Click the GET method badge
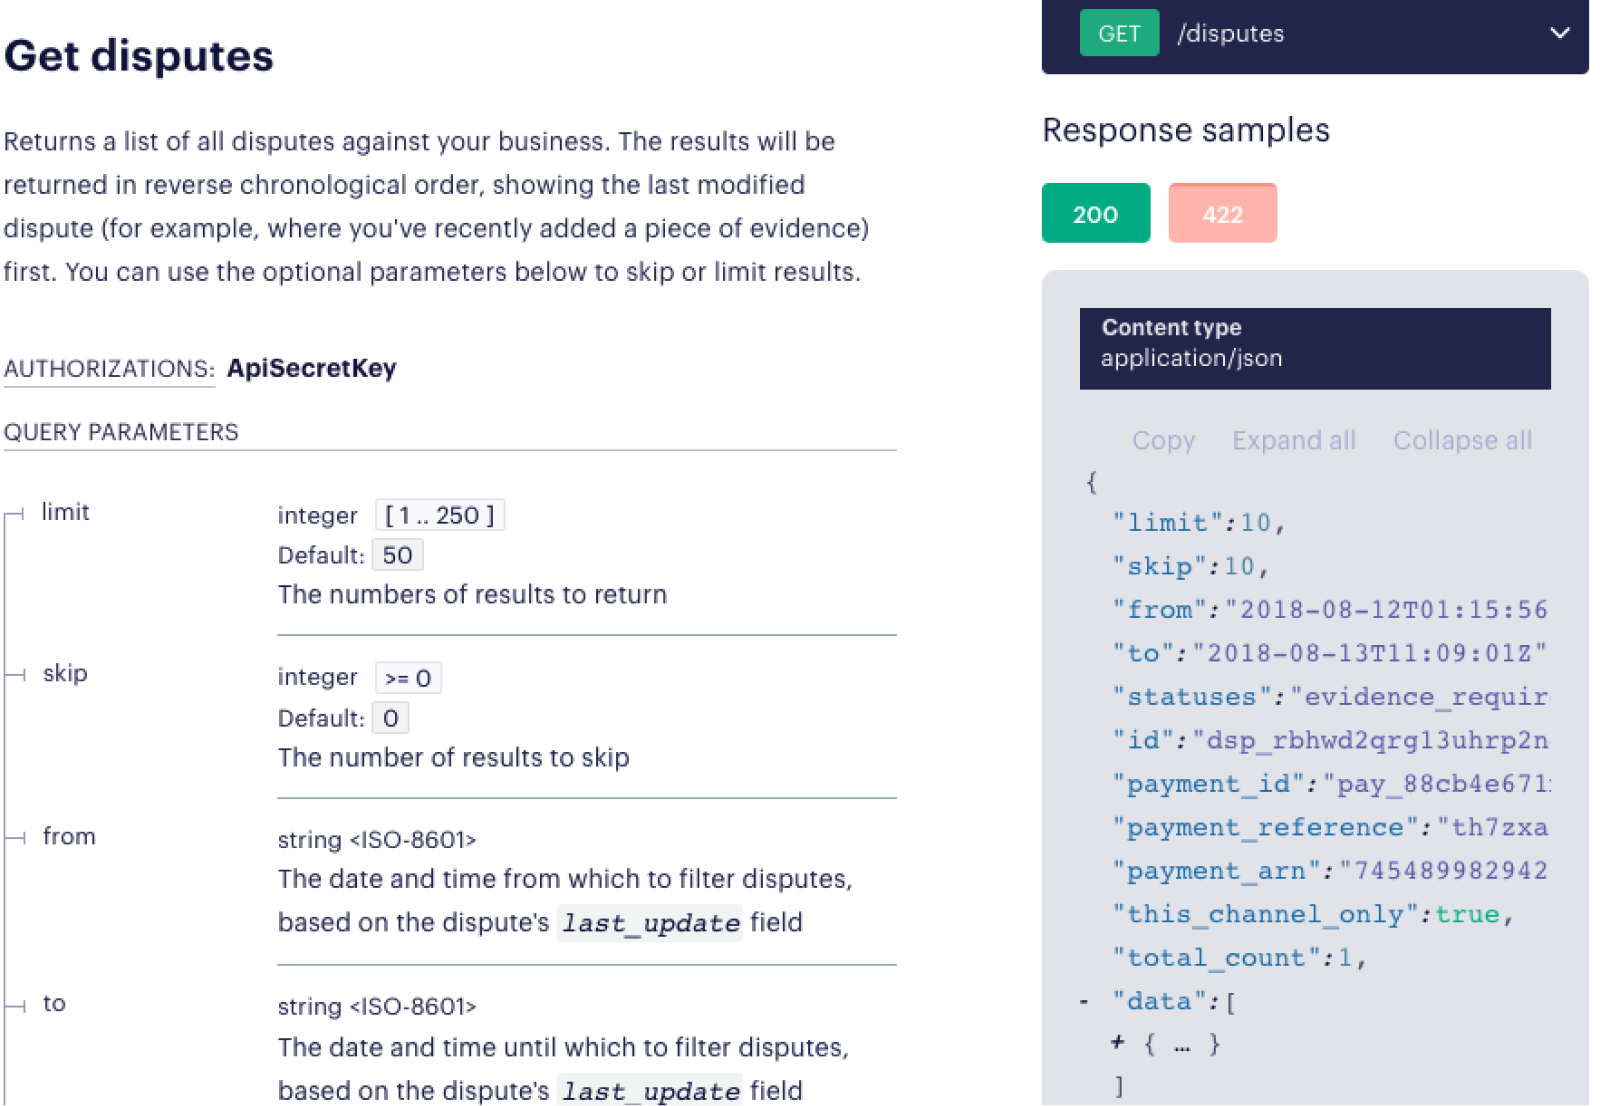The height and width of the screenshot is (1106, 1600). [1118, 33]
